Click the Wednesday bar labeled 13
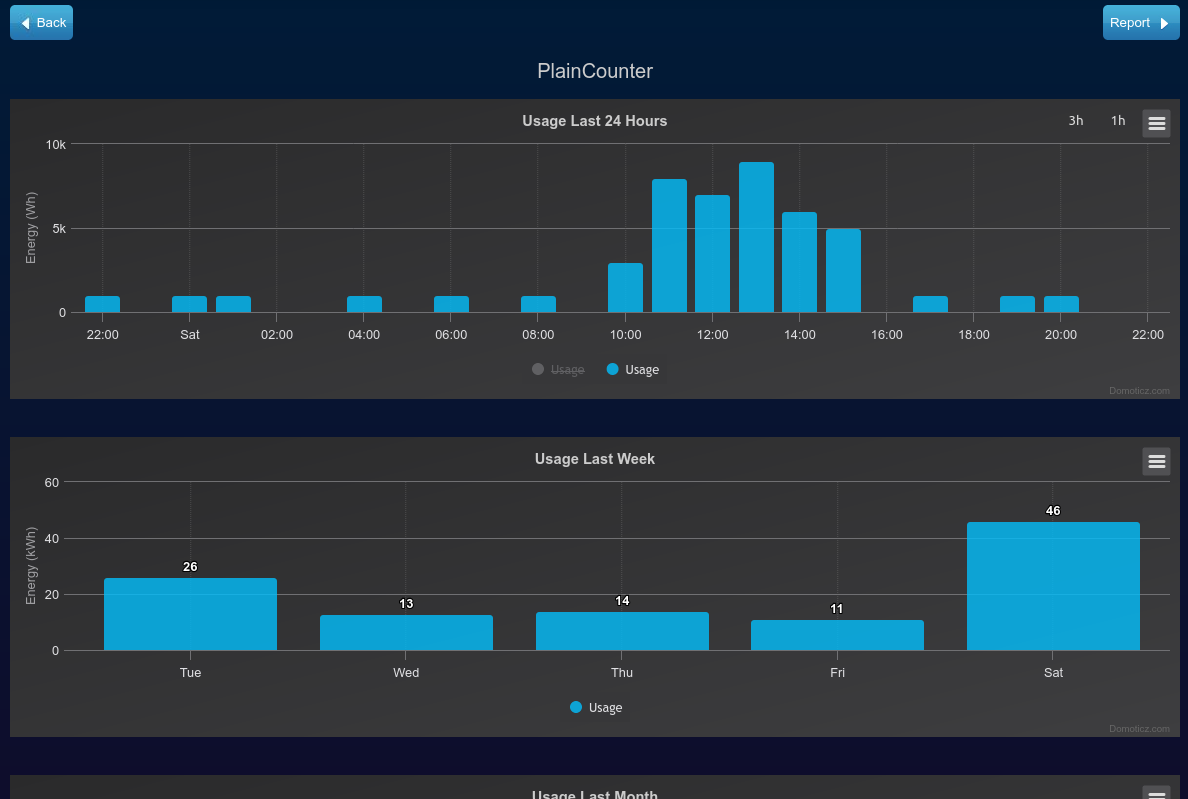 406,632
